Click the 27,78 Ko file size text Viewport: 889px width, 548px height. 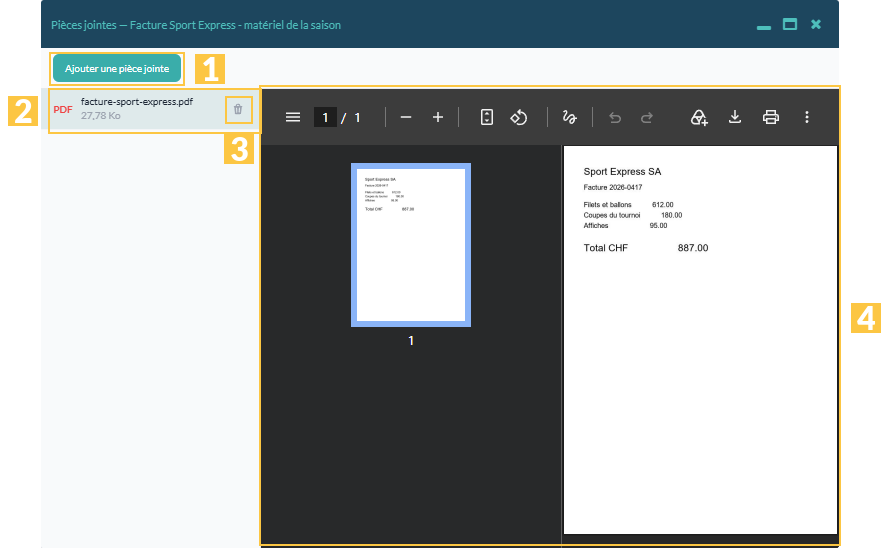click(100, 116)
